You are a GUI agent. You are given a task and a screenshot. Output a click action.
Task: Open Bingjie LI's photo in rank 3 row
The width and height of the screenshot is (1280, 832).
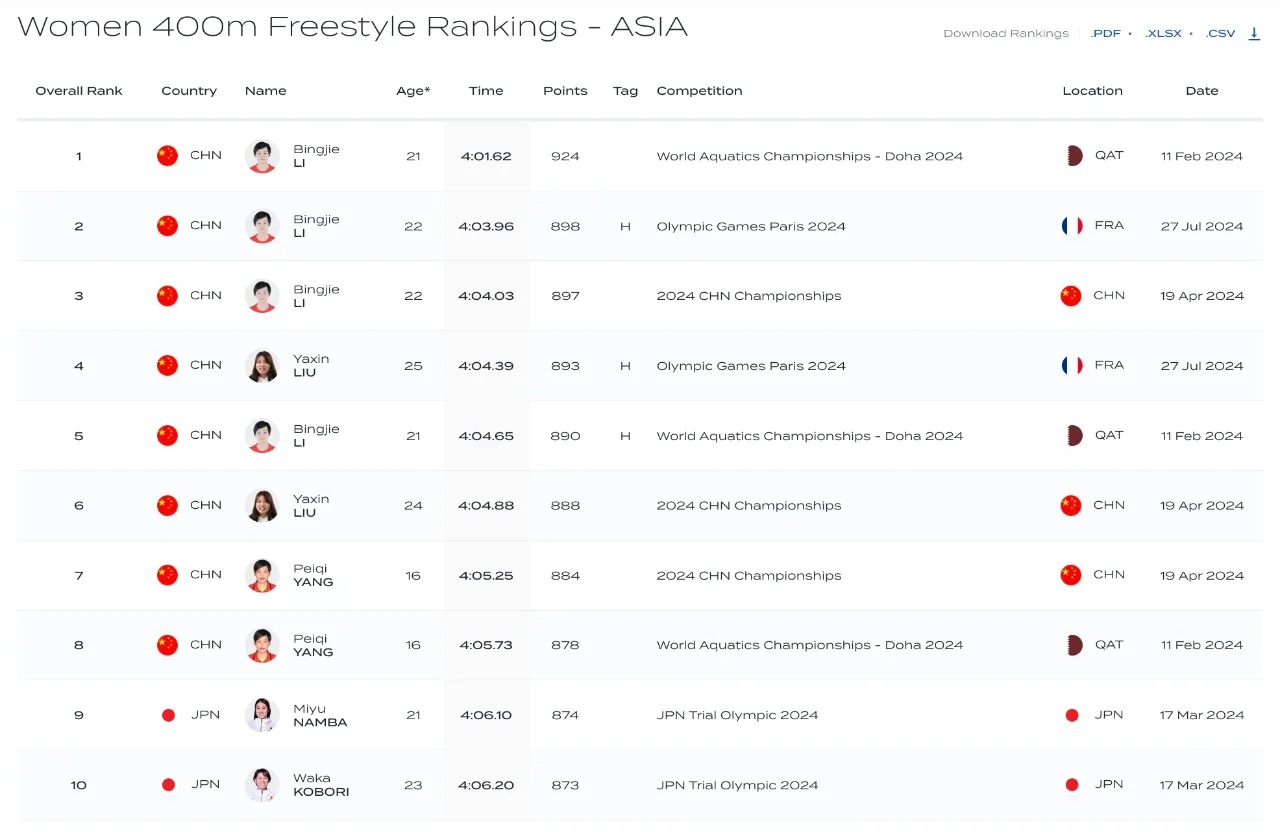(x=262, y=296)
